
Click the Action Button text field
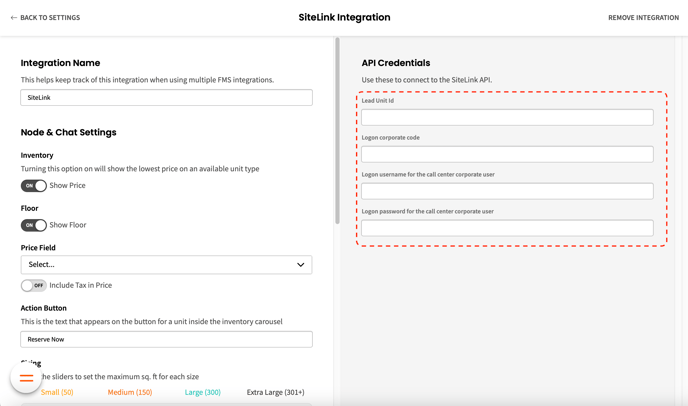pos(166,339)
